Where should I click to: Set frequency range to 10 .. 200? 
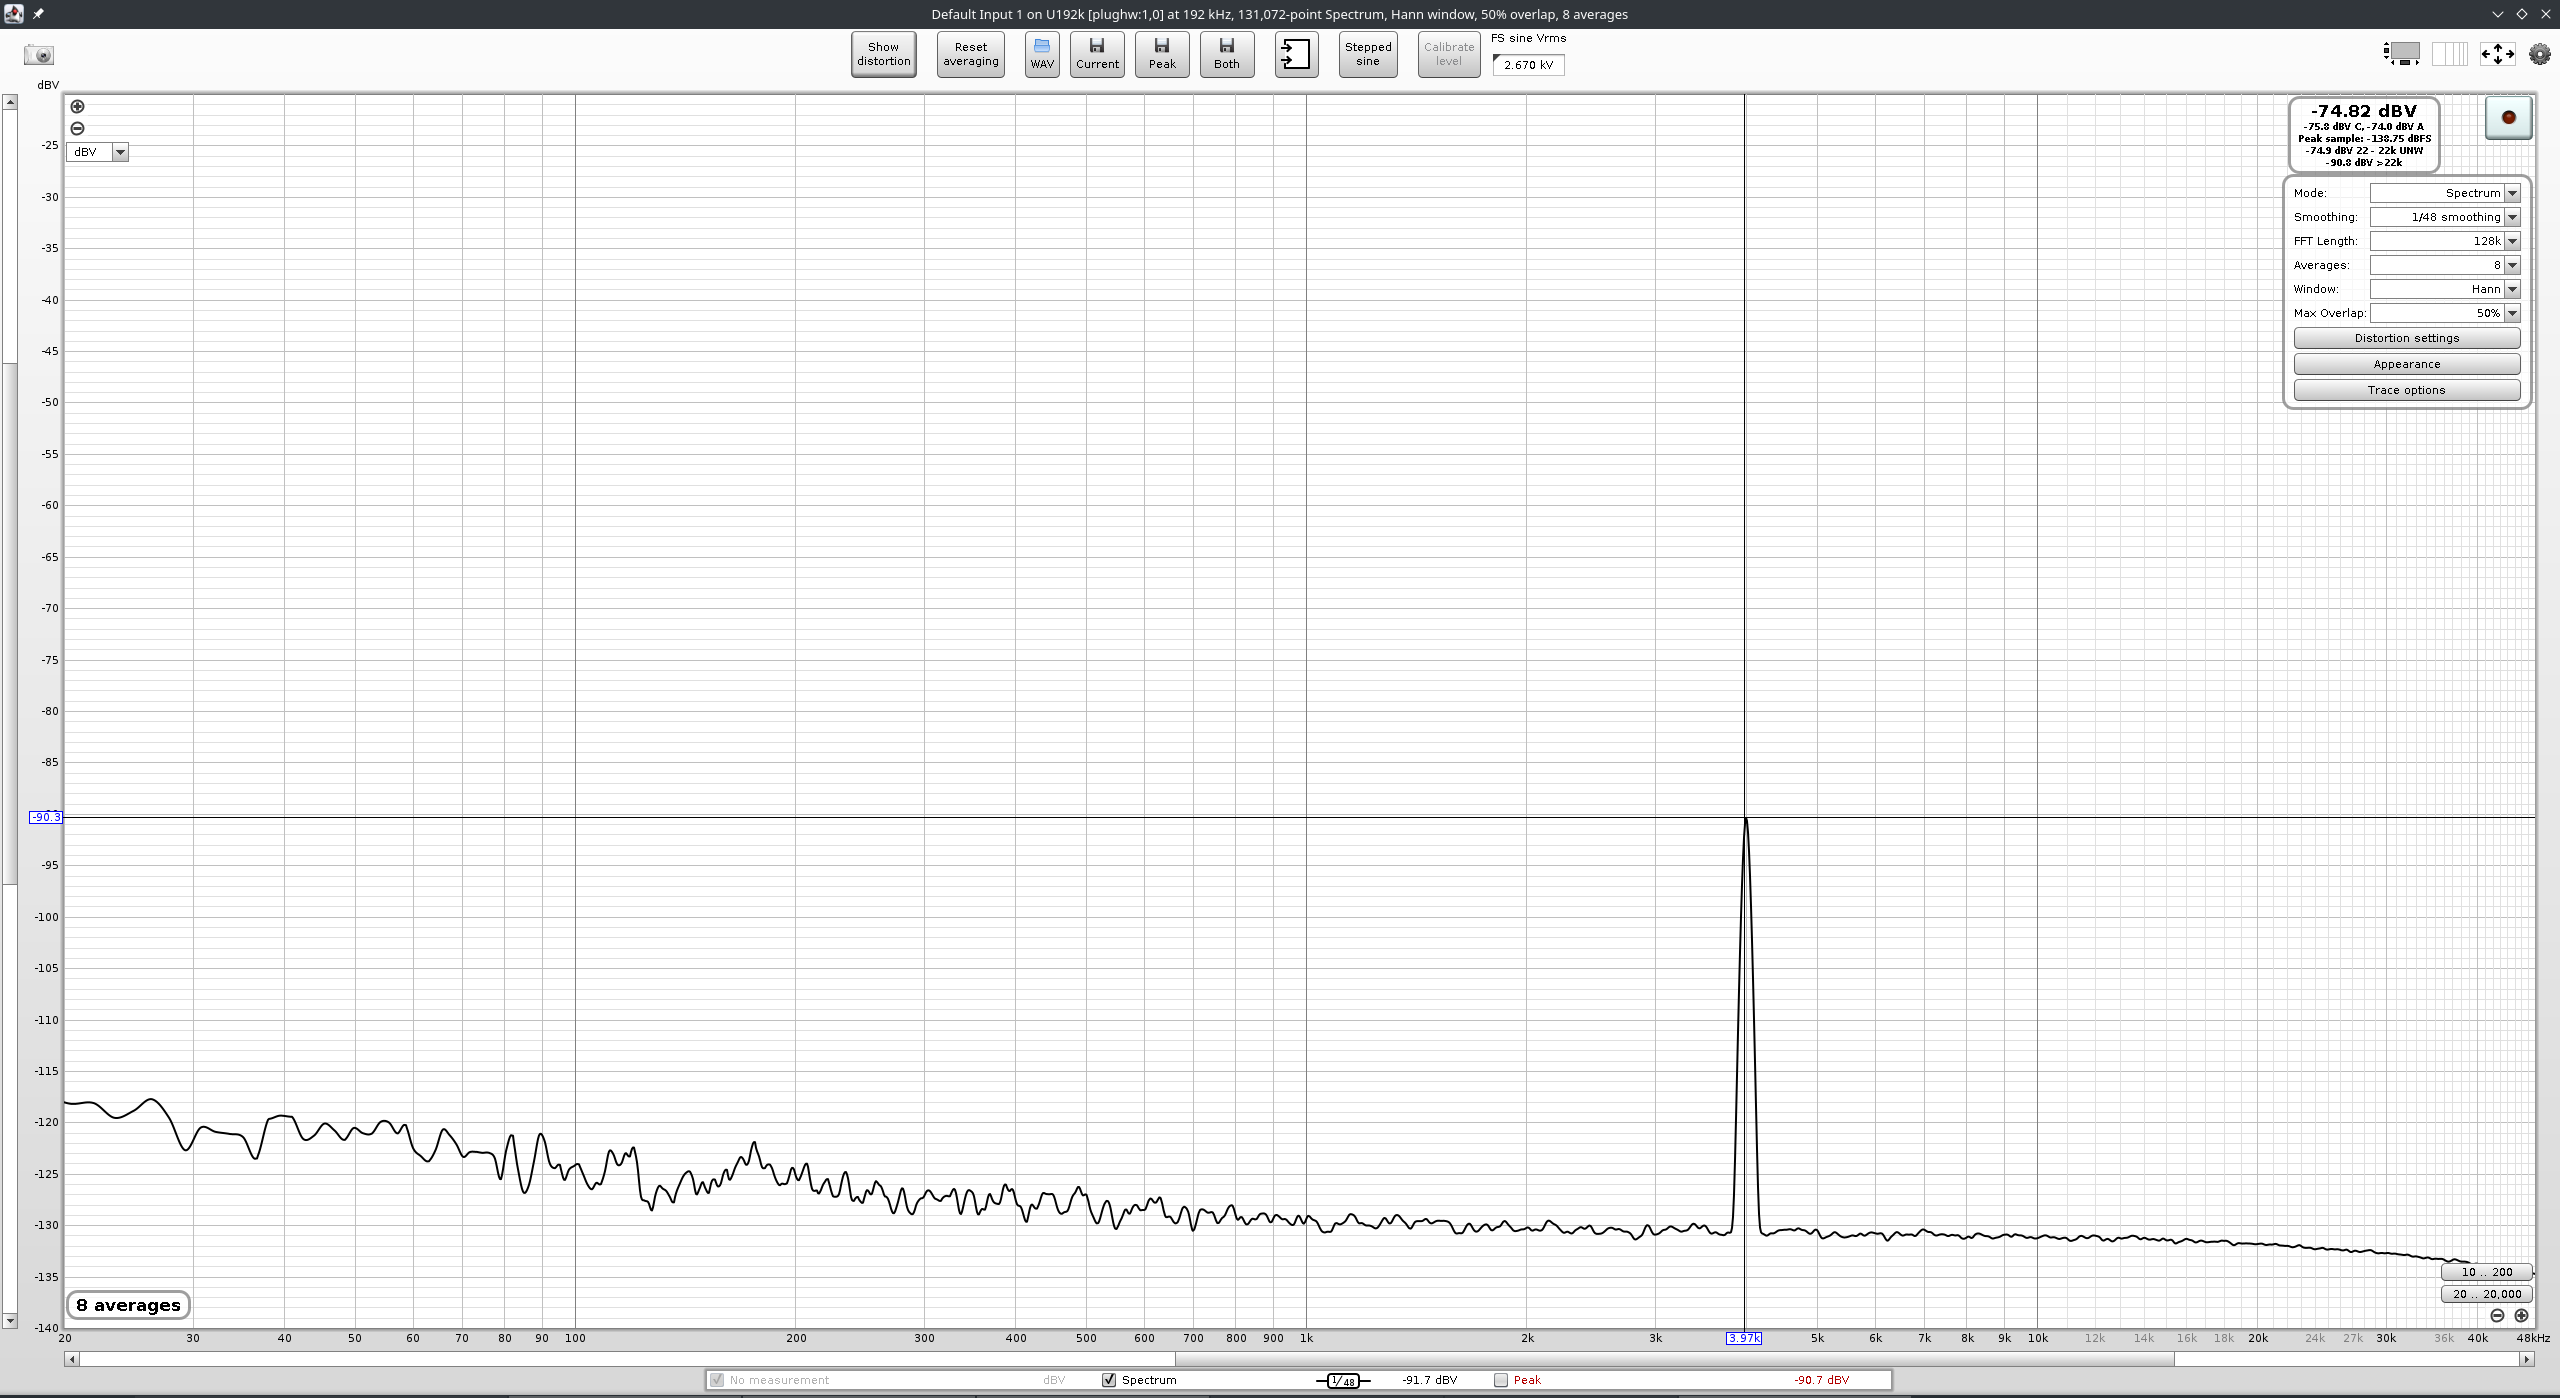pos(2486,1272)
